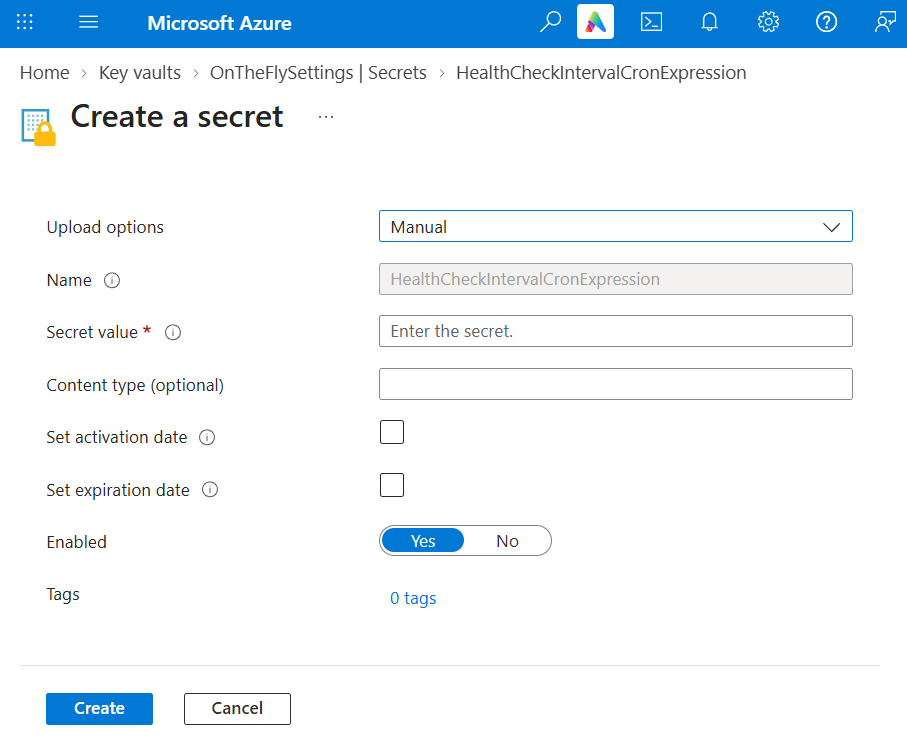Show info tooltip for Set expiration date
907x736 pixels.
[210, 490]
